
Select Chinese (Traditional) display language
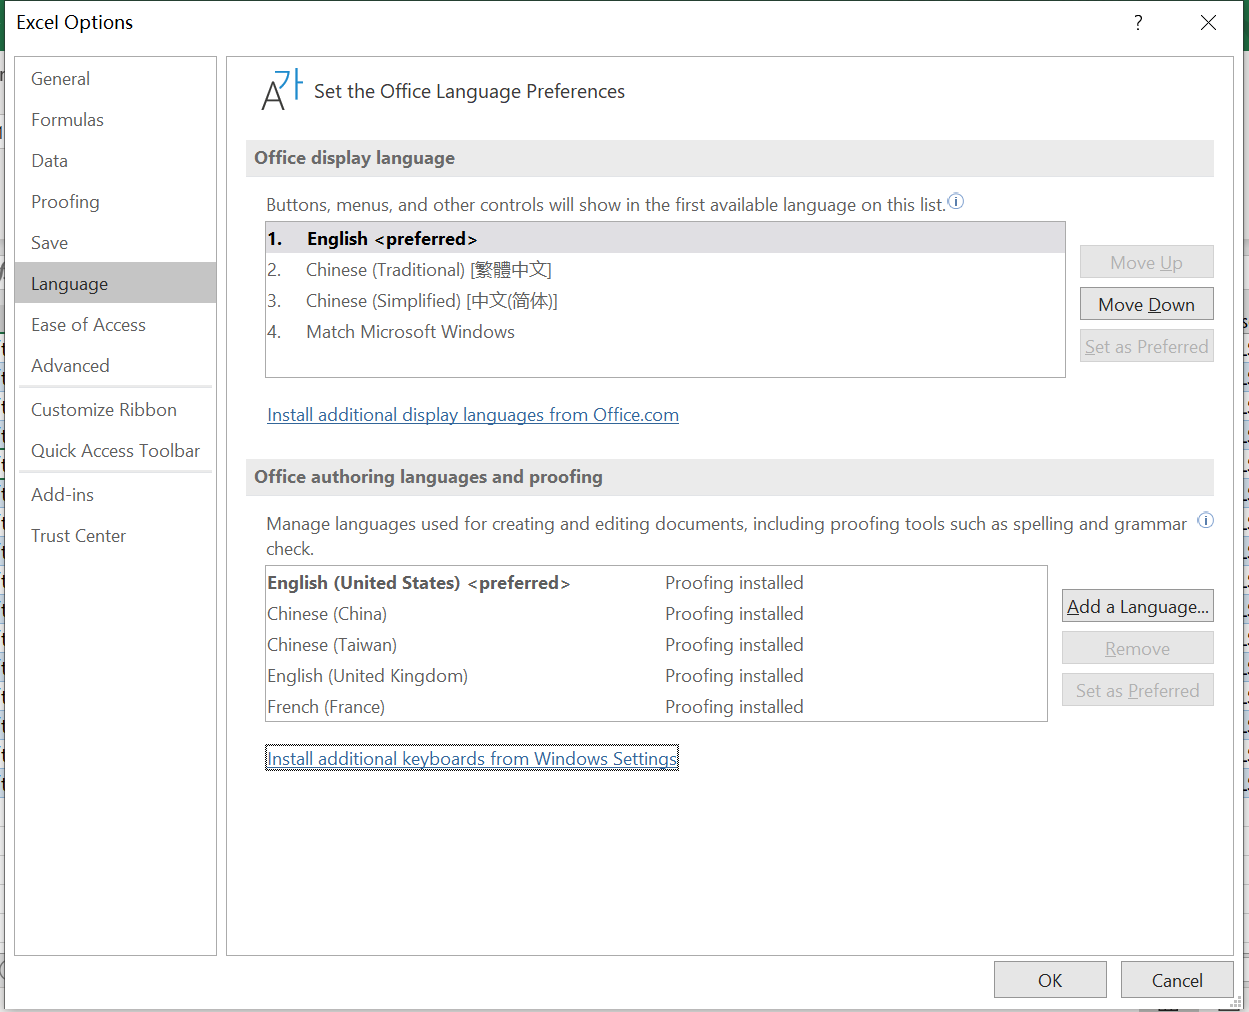(665, 270)
